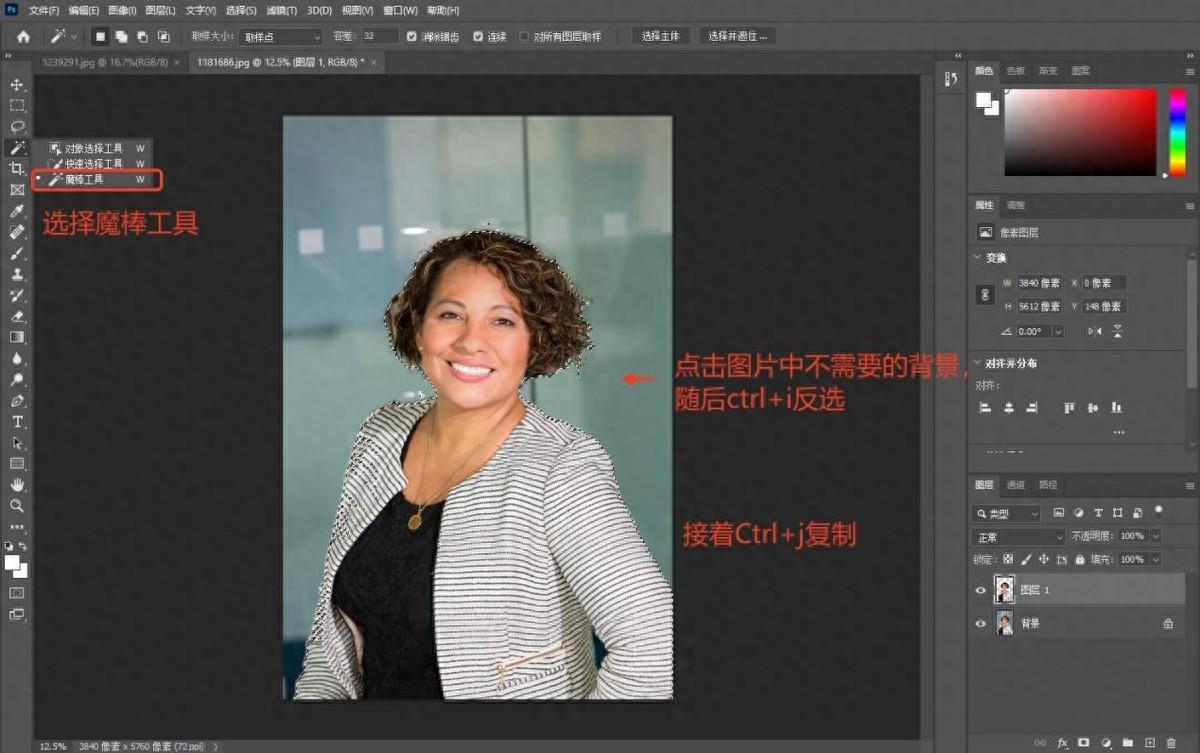The height and width of the screenshot is (753, 1200).
Task: Hide the 图层 1 layer via eye icon
Action: tap(980, 590)
